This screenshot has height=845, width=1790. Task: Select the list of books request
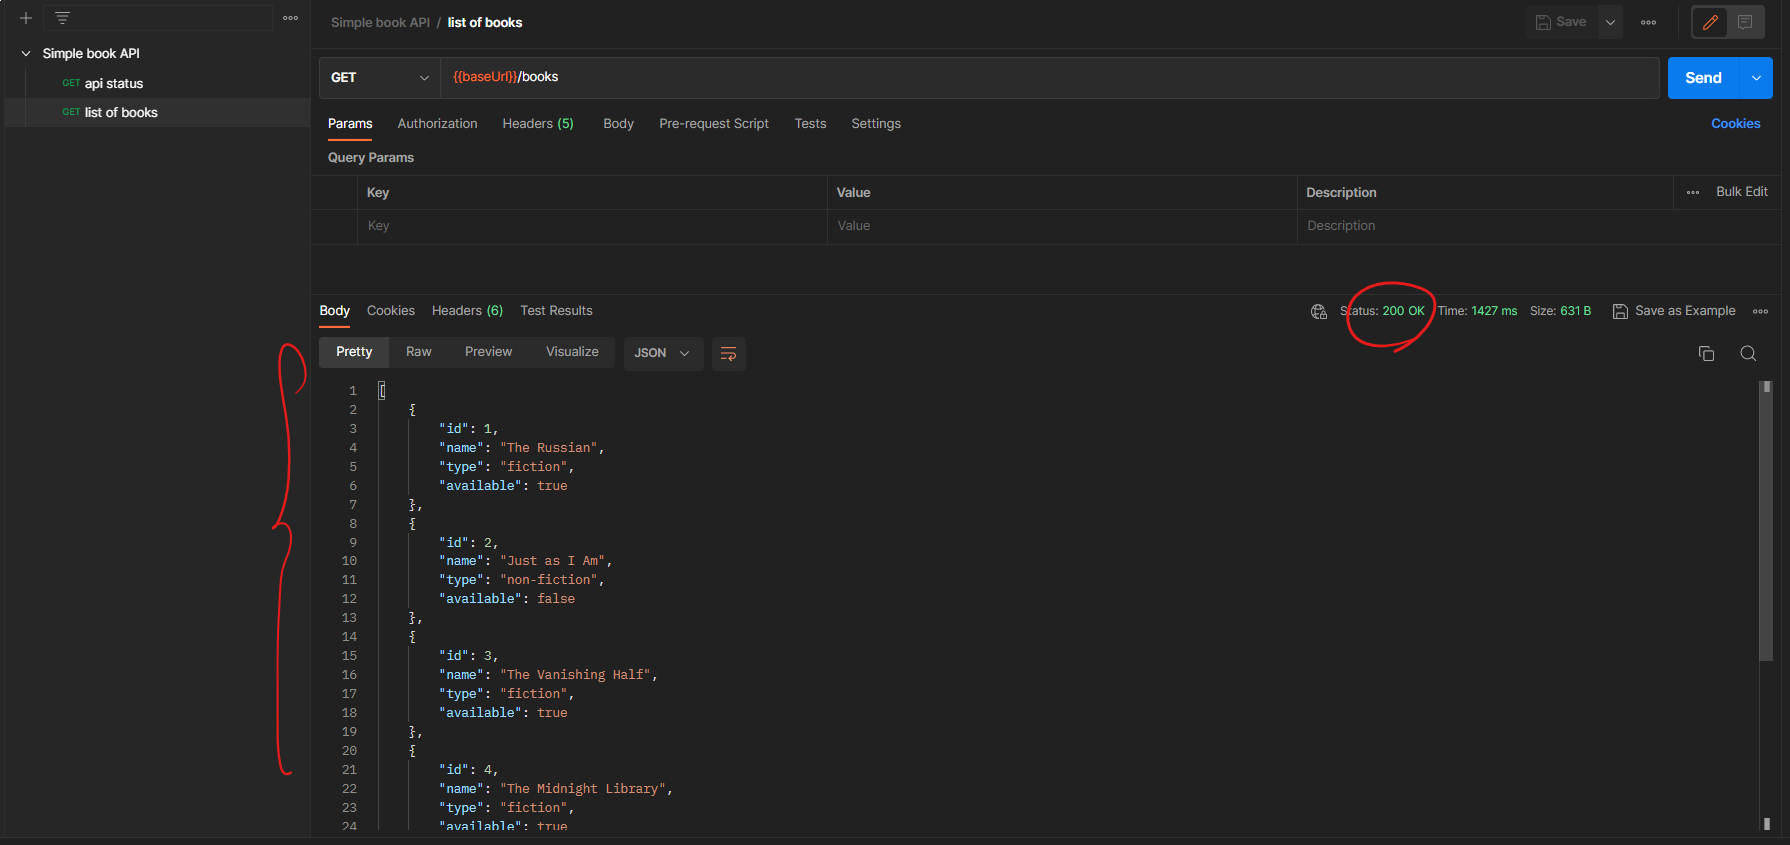click(121, 113)
